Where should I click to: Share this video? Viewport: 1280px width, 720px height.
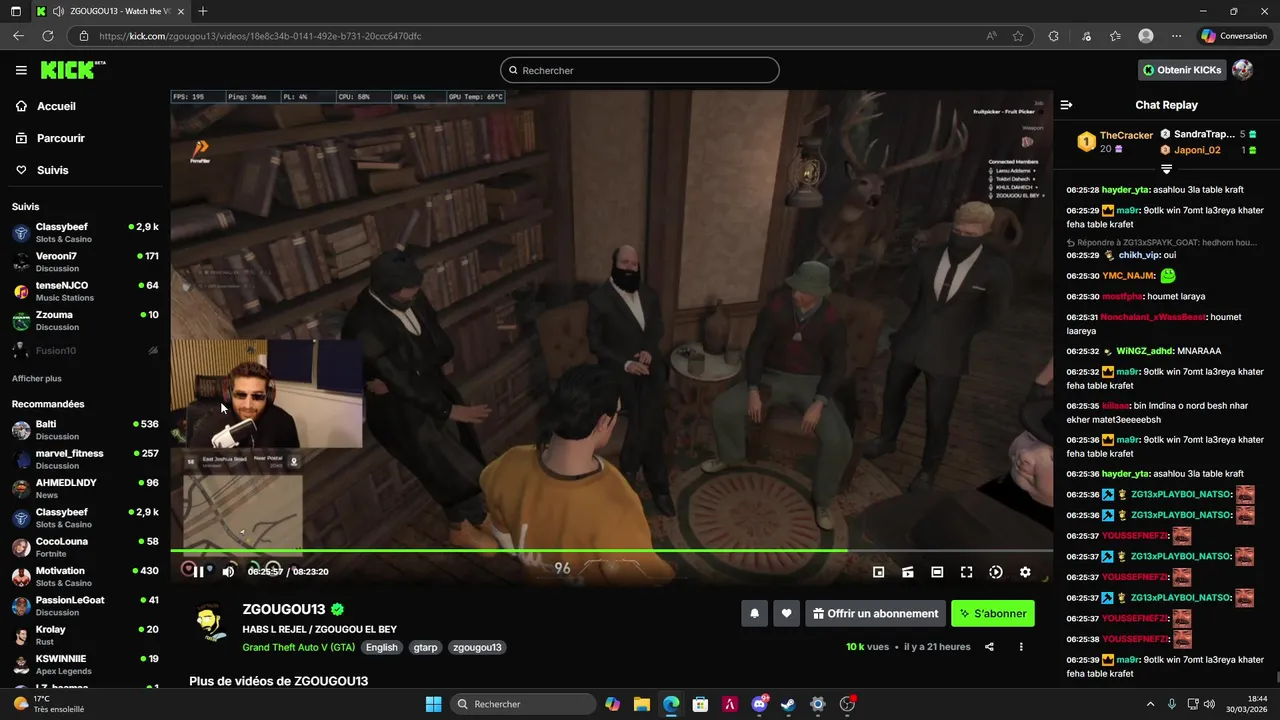989,647
